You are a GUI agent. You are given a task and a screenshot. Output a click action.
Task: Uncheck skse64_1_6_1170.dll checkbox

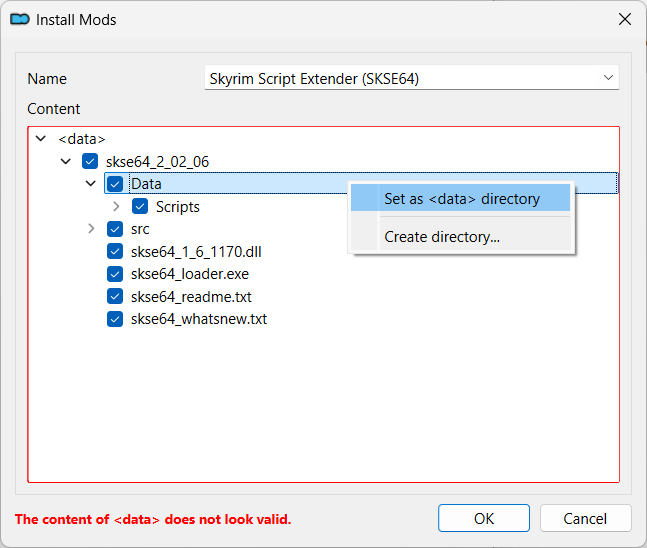coord(115,251)
